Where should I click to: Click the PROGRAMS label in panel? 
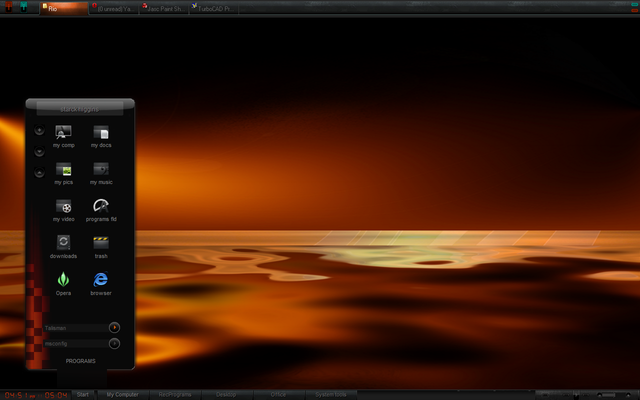(x=80, y=361)
